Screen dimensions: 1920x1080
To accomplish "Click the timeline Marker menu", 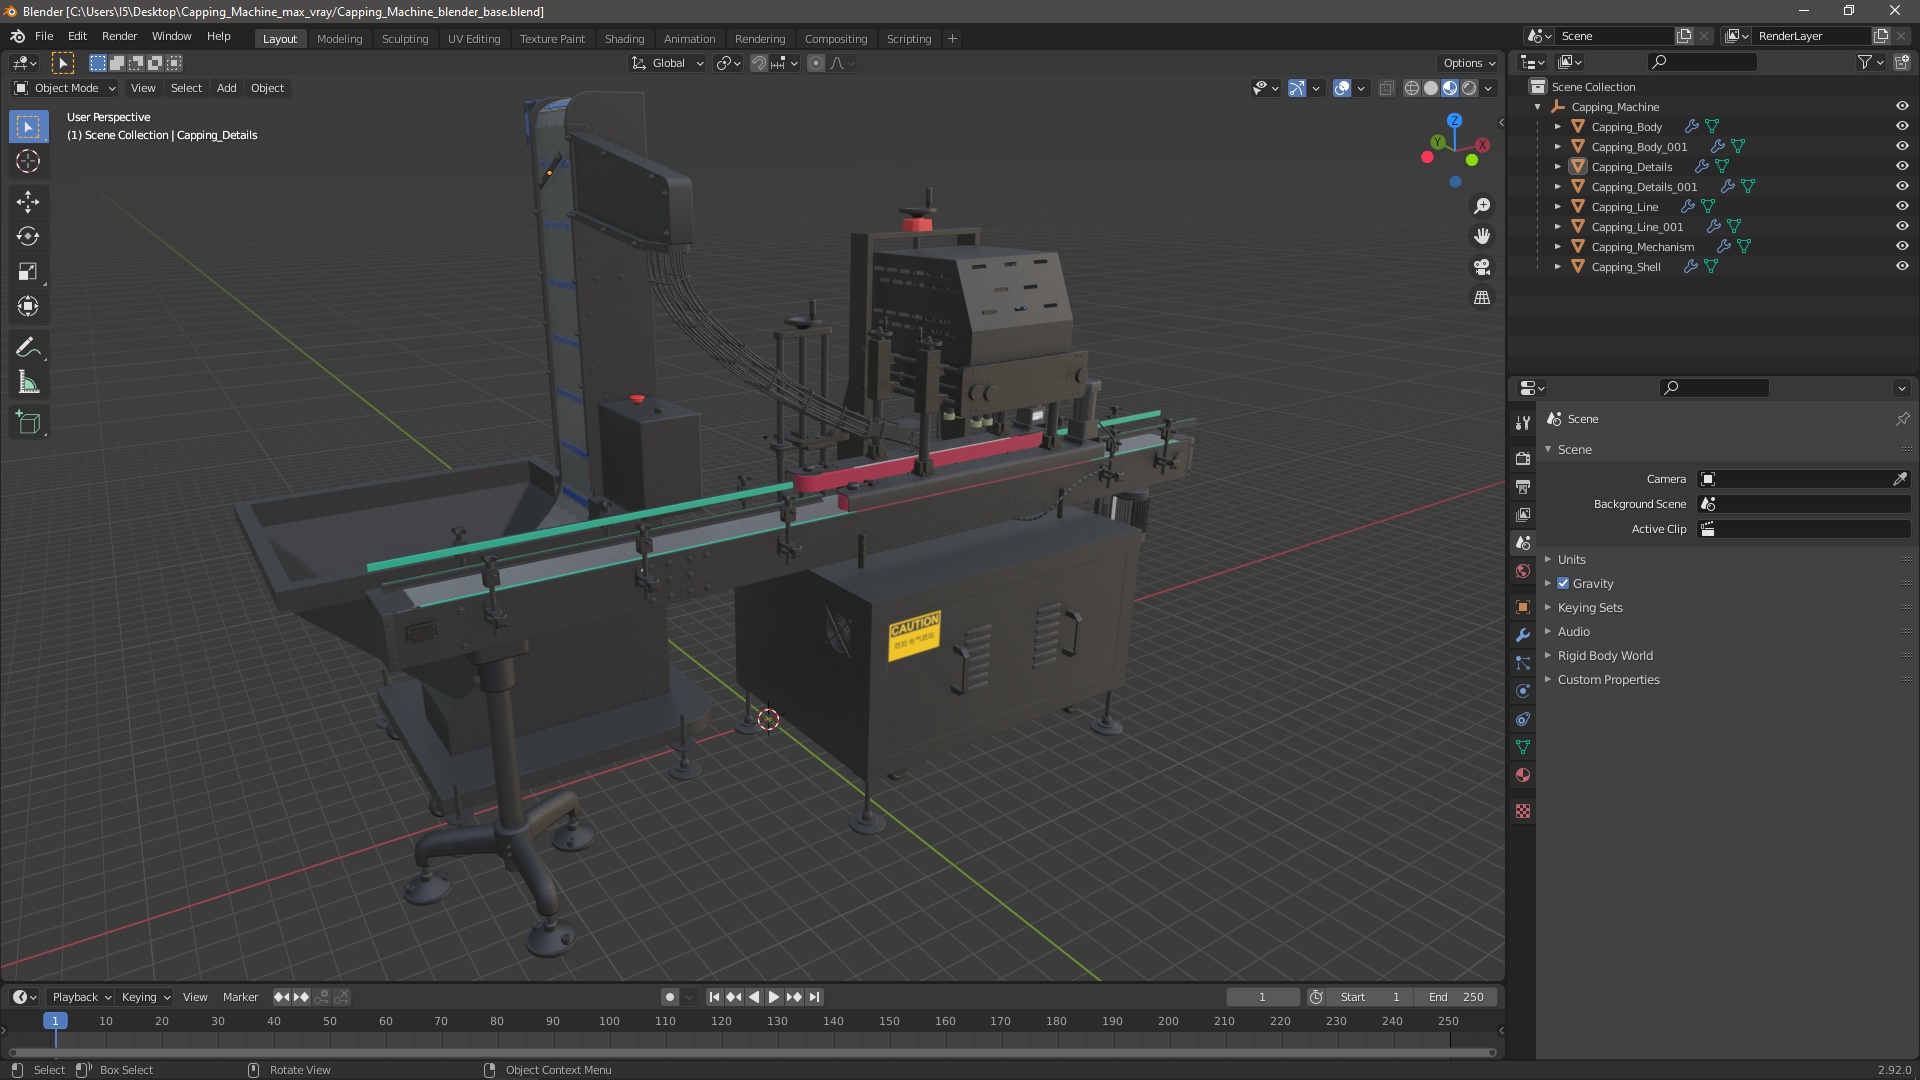I will tap(240, 997).
